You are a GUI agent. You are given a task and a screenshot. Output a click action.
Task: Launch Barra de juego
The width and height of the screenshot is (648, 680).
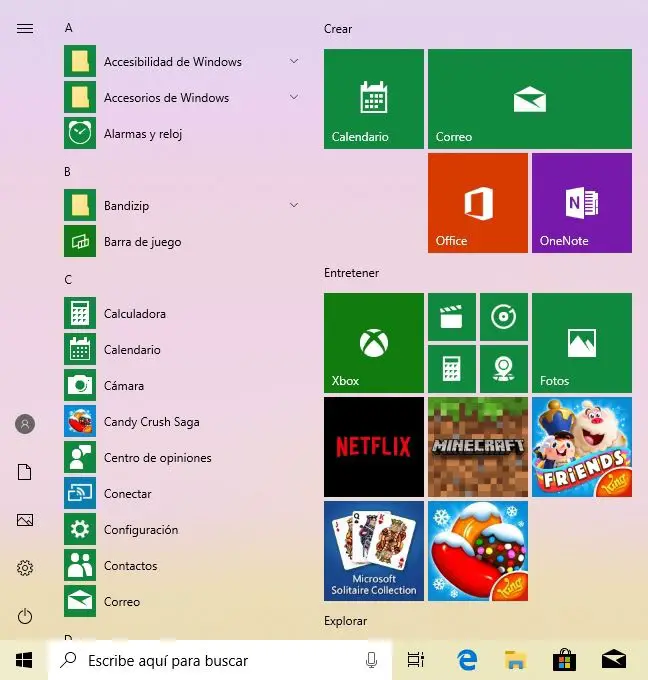point(182,241)
